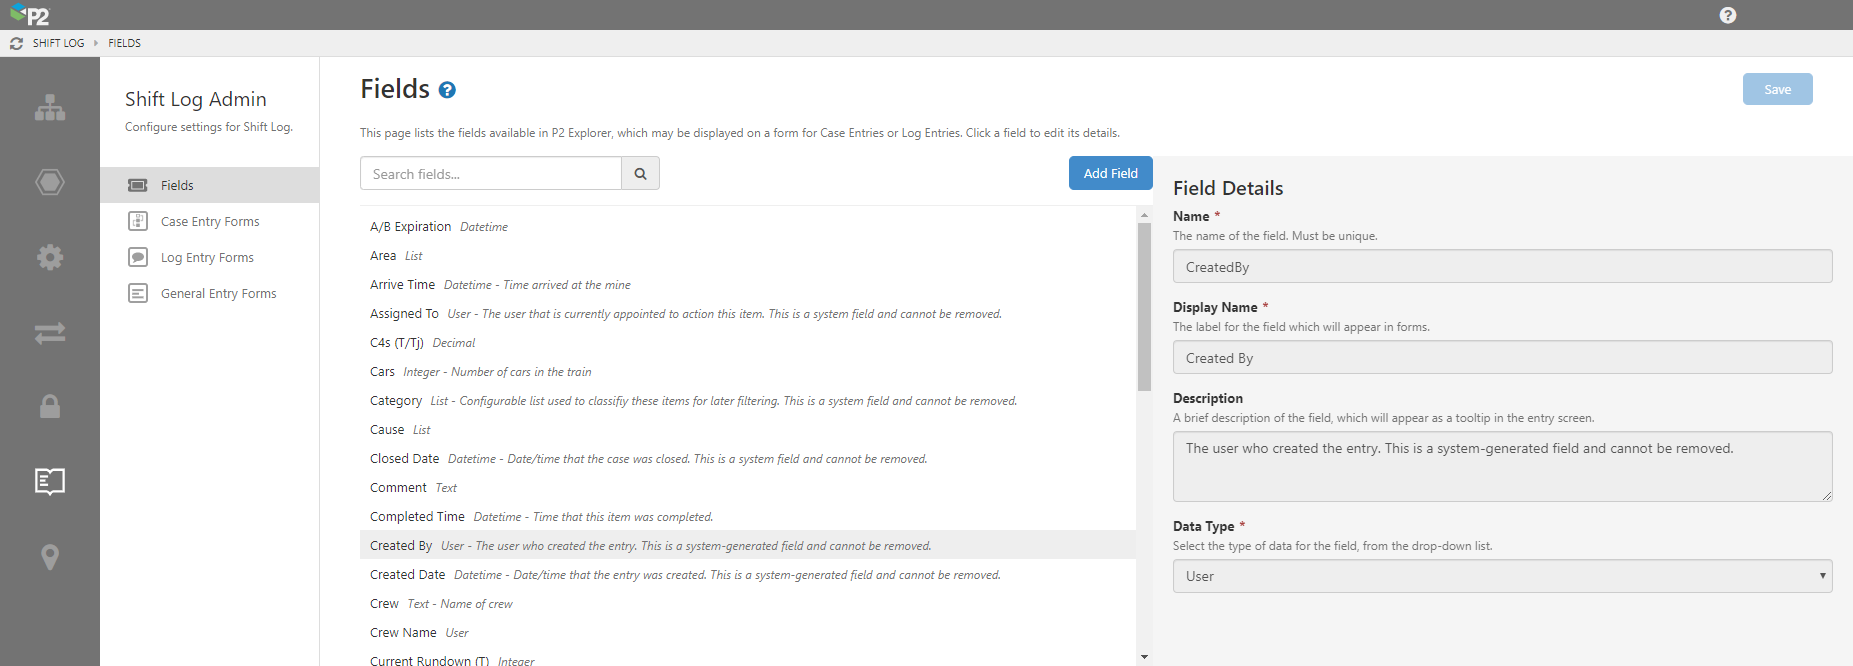The image size is (1853, 666).
Task: Click the search magnifier button
Action: click(x=640, y=174)
